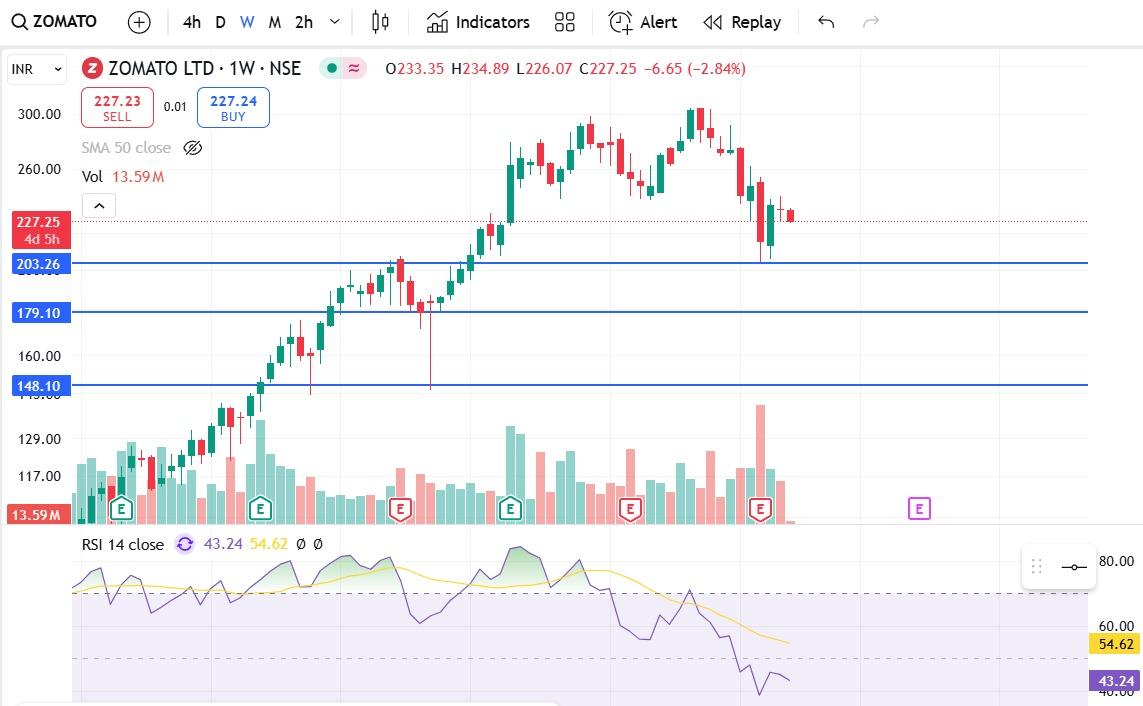Click the second green earnings E marker
Image resolution: width=1143 pixels, height=706 pixels.
pyautogui.click(x=260, y=509)
